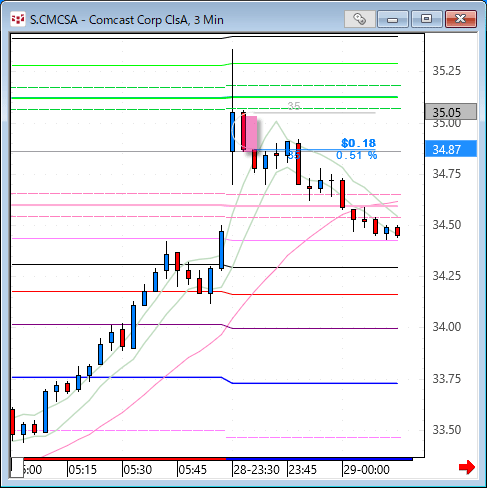Click the gray 35.05 price label
Viewport: 487px width, 488px height.
point(451,112)
